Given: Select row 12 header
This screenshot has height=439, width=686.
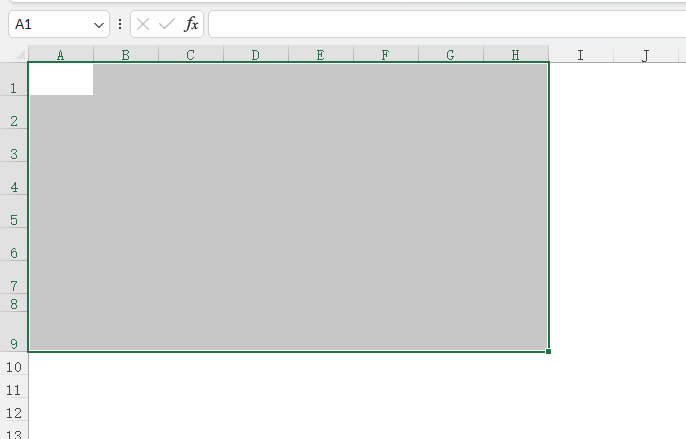Looking at the screenshot, I should coord(14,413).
